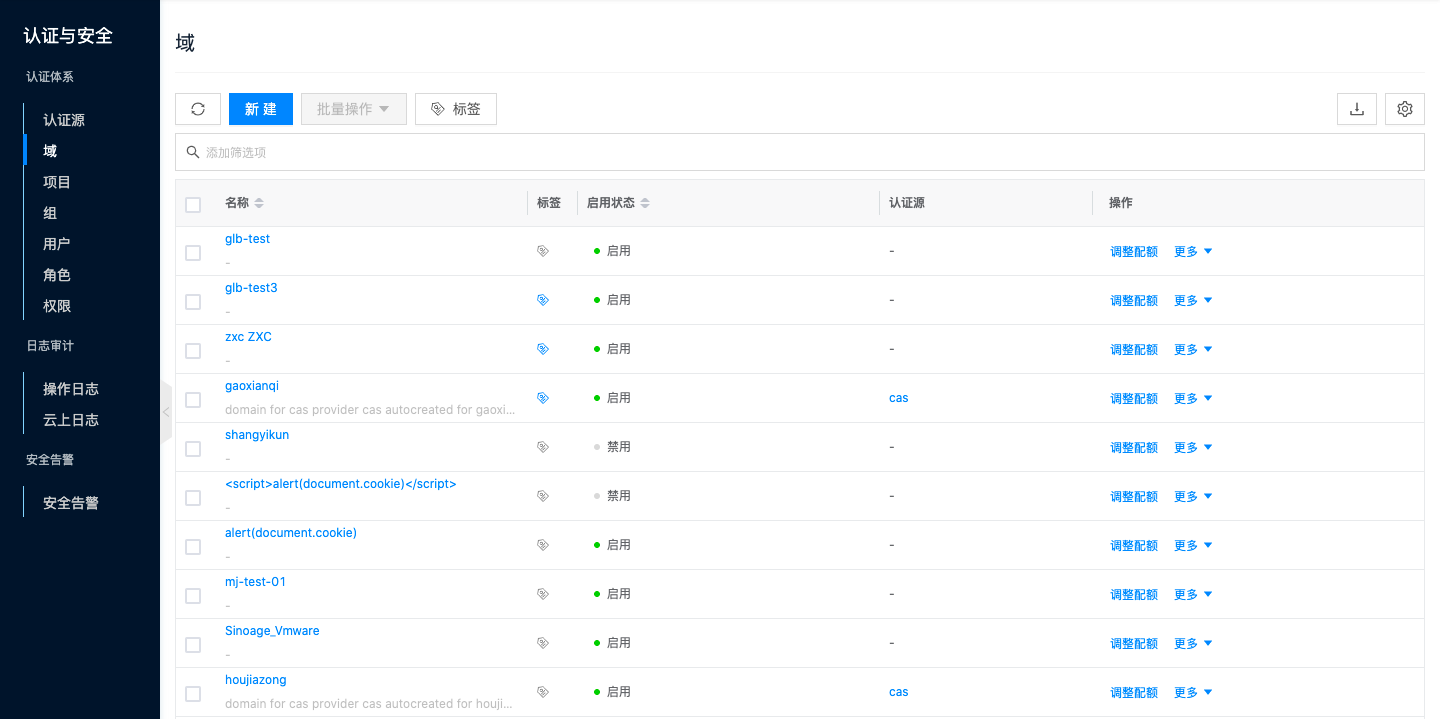The height and width of the screenshot is (719, 1440).
Task: Open 操作日志 in the sidebar
Action: 71,389
